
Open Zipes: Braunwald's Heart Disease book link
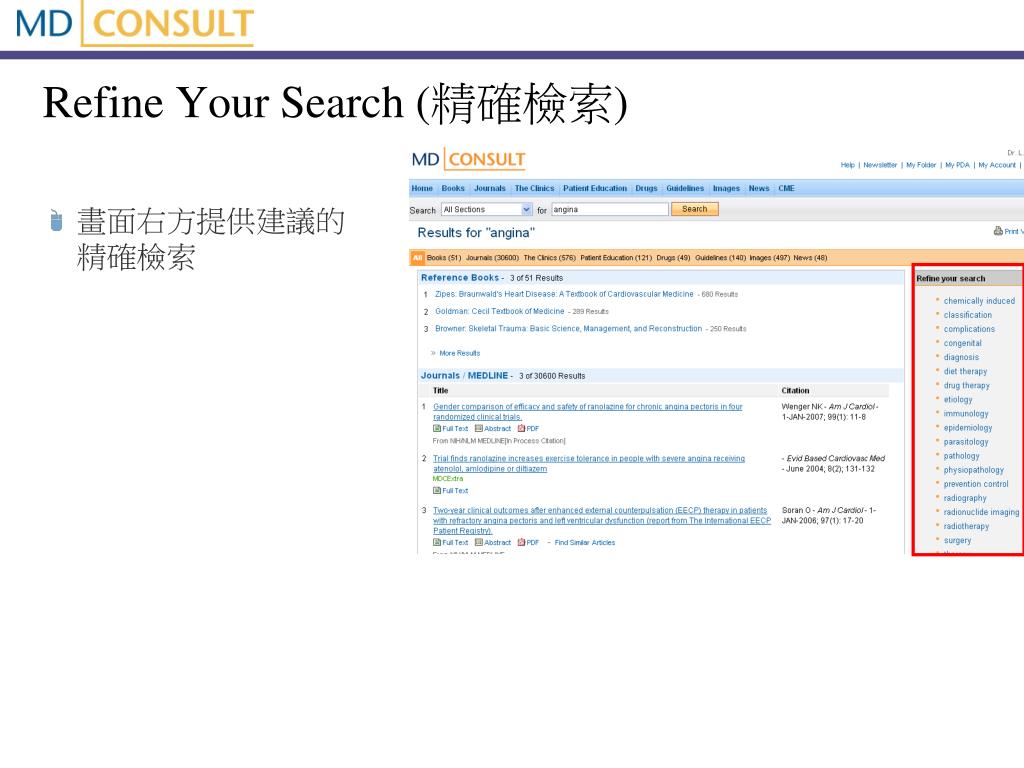pos(564,294)
